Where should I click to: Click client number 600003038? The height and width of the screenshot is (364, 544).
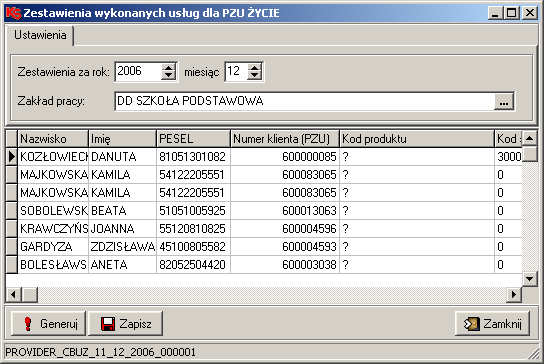285,265
